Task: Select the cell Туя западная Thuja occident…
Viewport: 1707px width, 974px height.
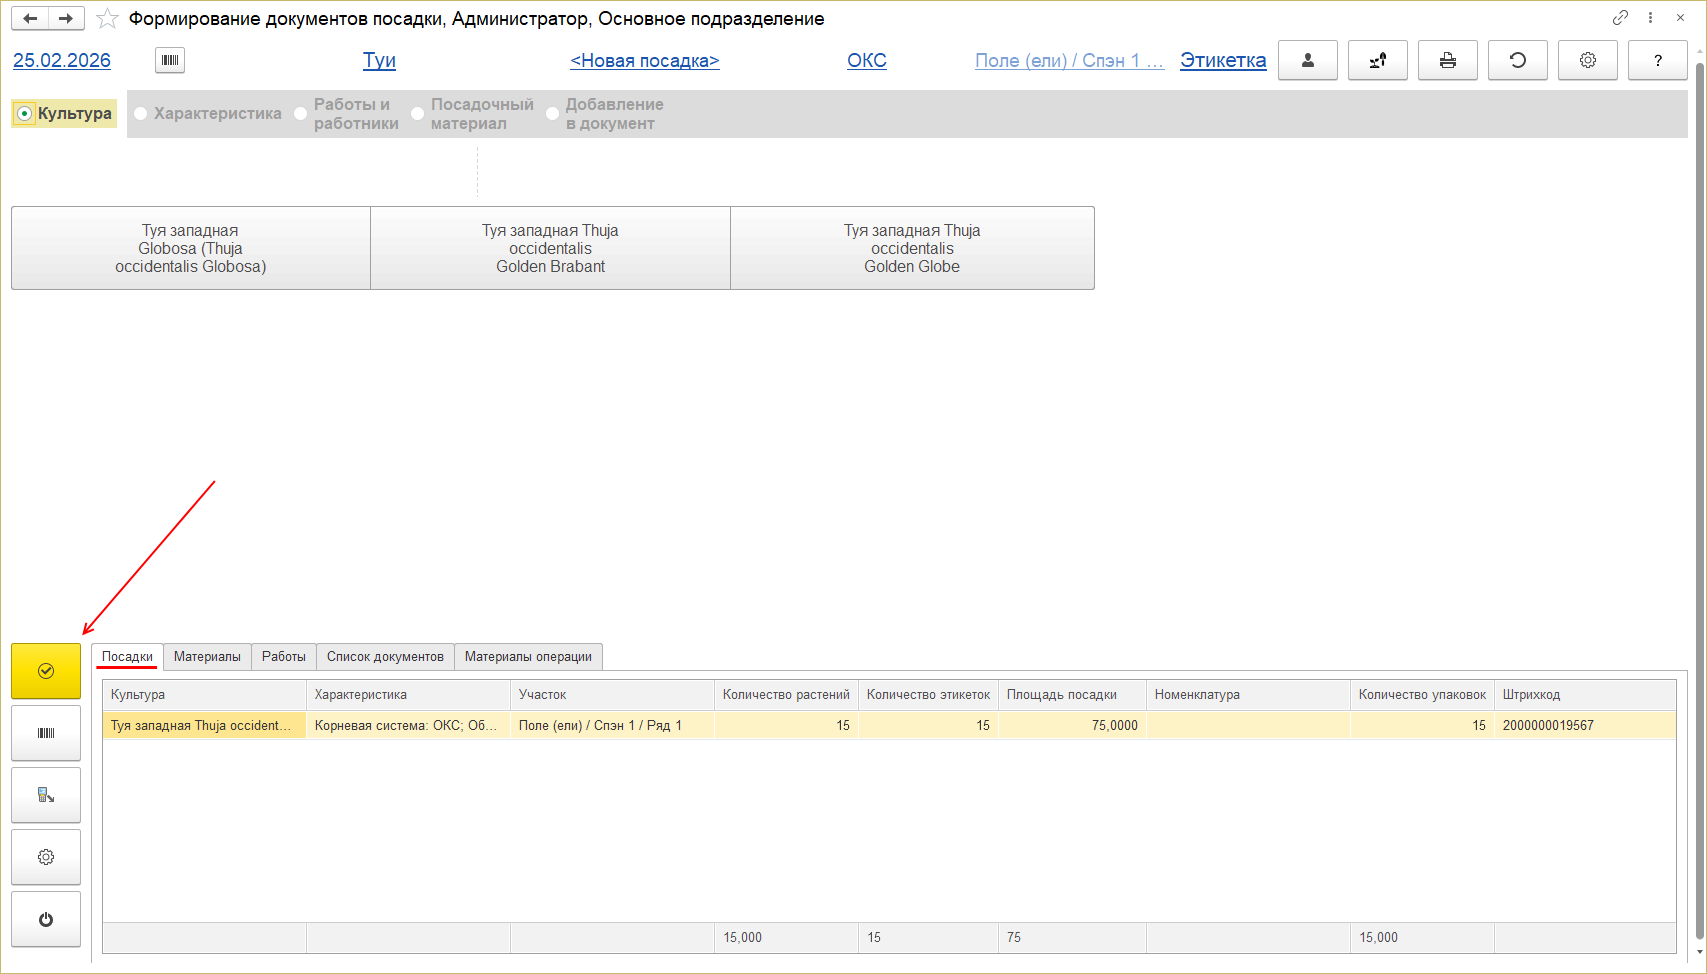Action: [x=204, y=726]
